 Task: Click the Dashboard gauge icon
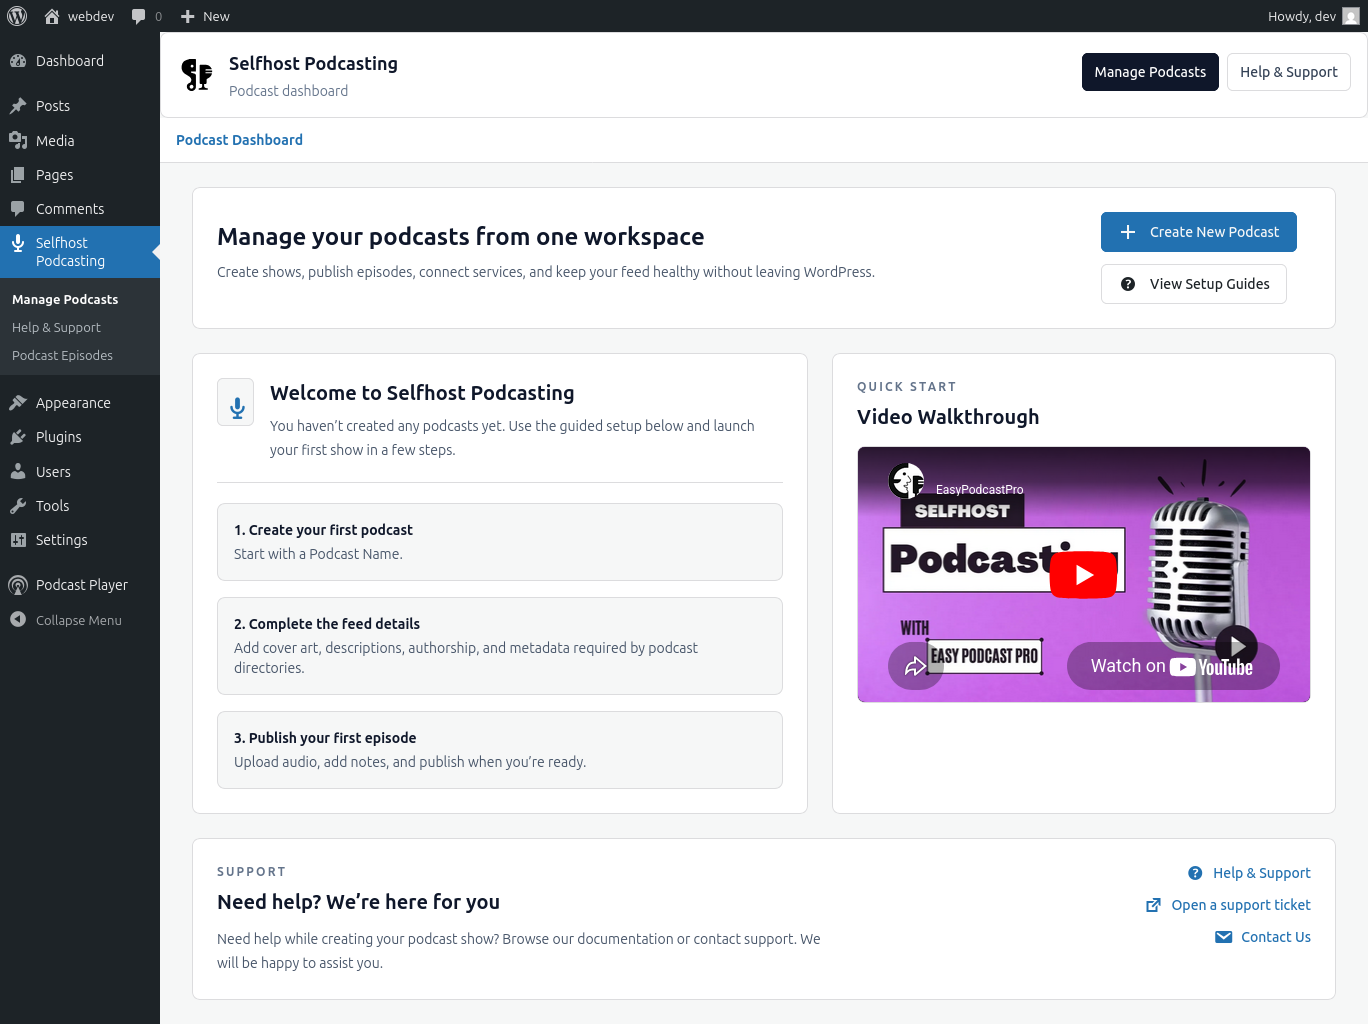pos(18,61)
